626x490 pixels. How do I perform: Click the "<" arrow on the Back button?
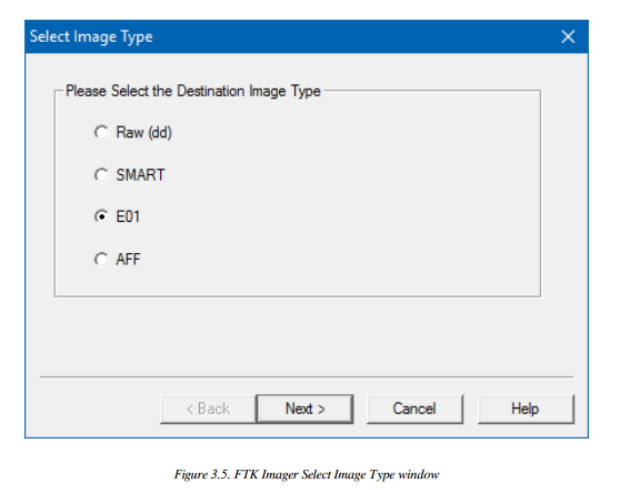[190, 409]
